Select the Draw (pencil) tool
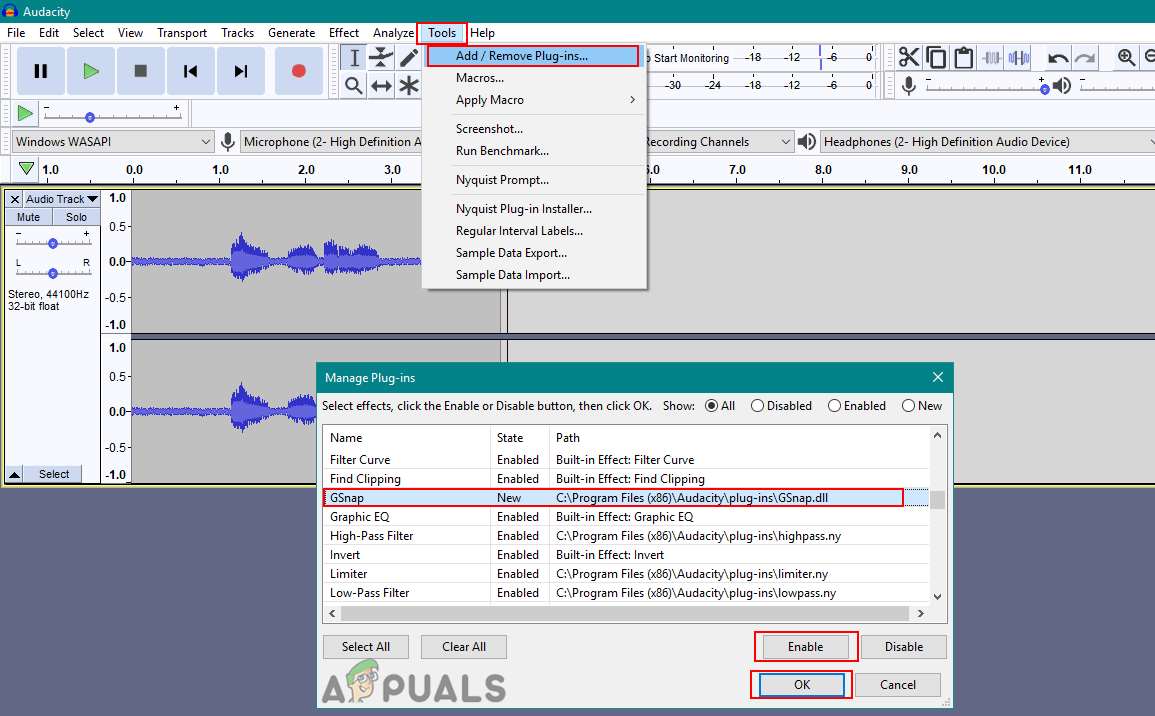Image resolution: width=1155 pixels, height=716 pixels. click(x=408, y=57)
